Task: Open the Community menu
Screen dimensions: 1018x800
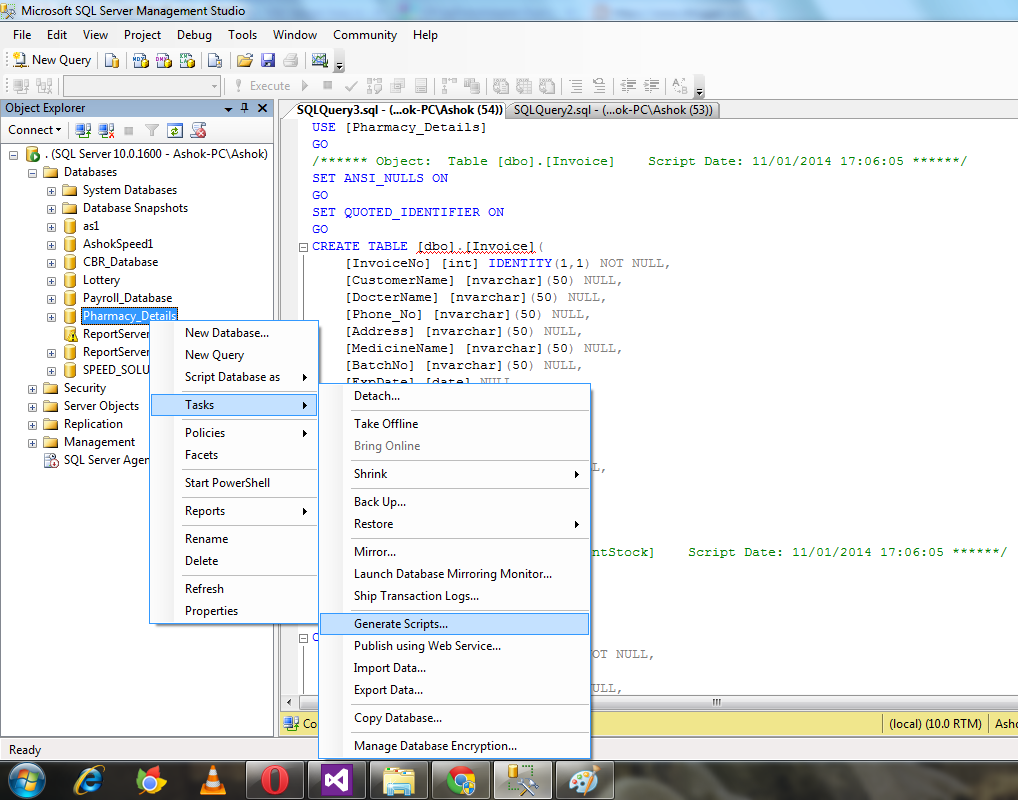Action: 365,35
